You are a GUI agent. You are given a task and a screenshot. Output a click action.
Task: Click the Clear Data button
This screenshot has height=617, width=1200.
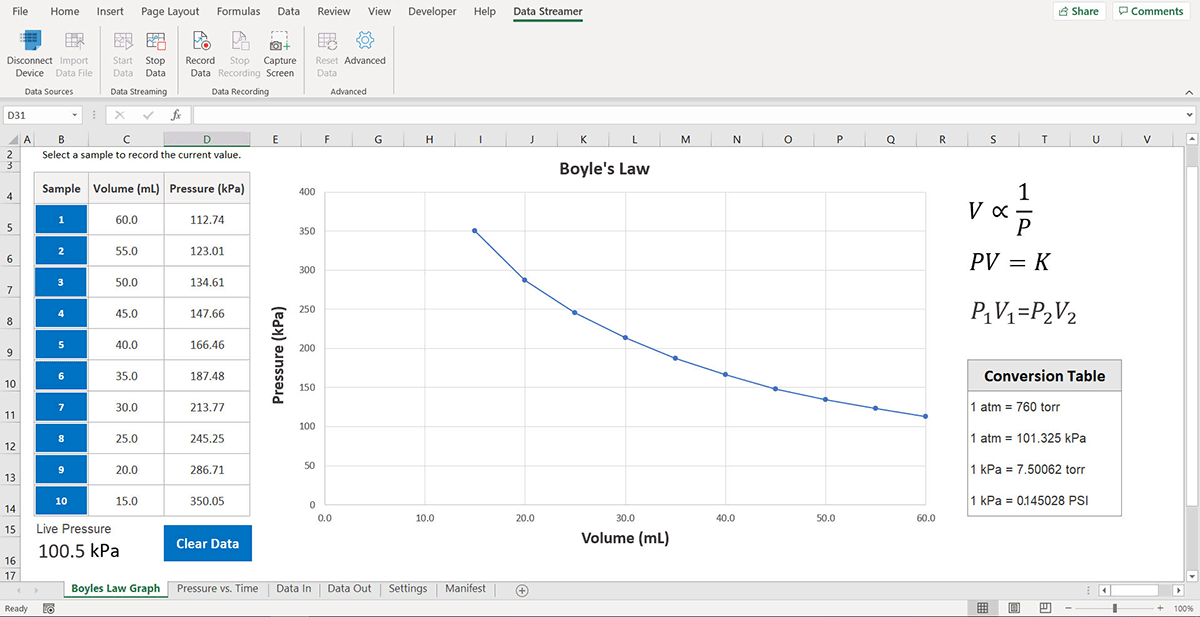207,544
